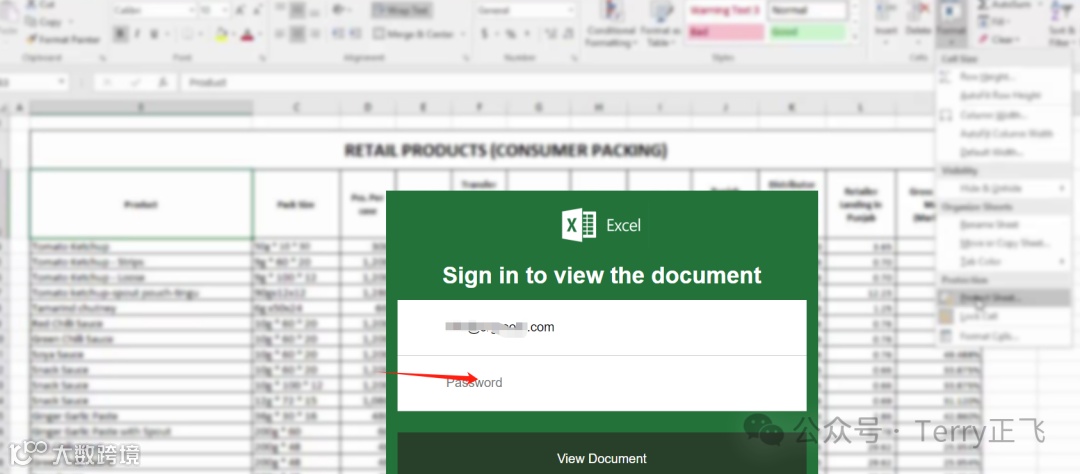Click the Clear command
The image size is (1080, 474).
[998, 40]
